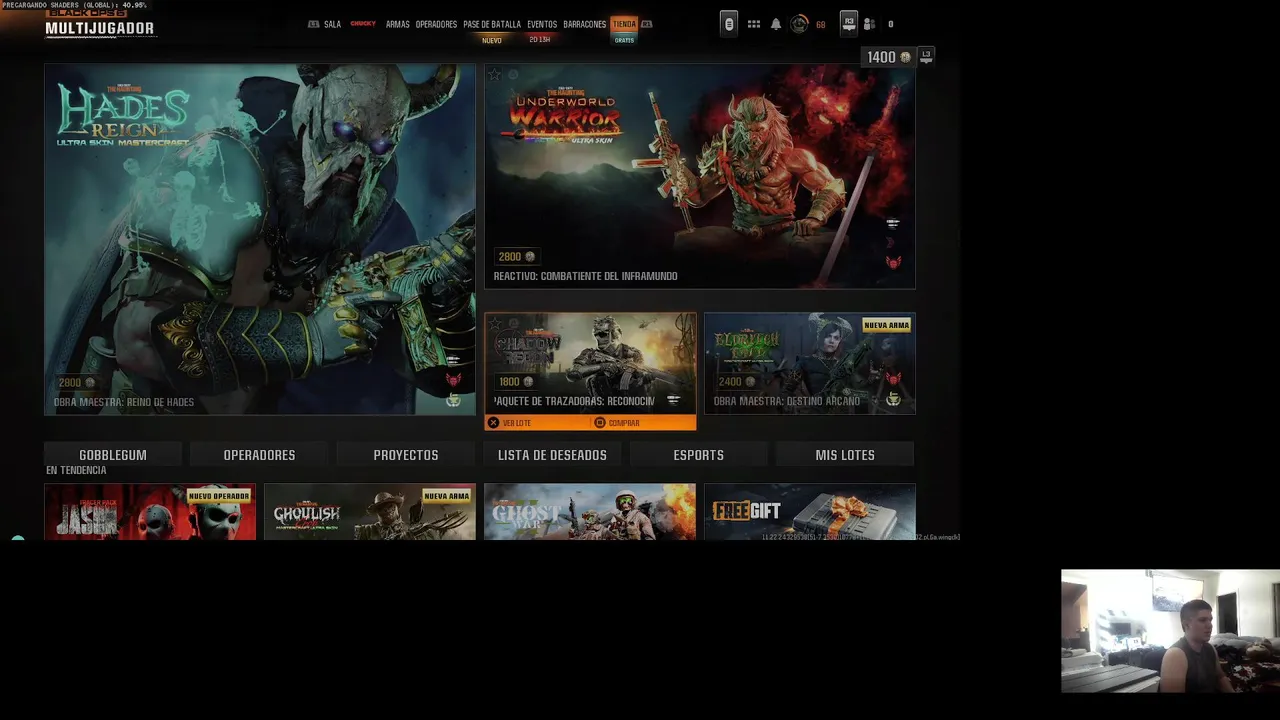The height and width of the screenshot is (720, 1280).
Task: Click the green emblem icon on Eldritch card
Action: [x=893, y=400]
